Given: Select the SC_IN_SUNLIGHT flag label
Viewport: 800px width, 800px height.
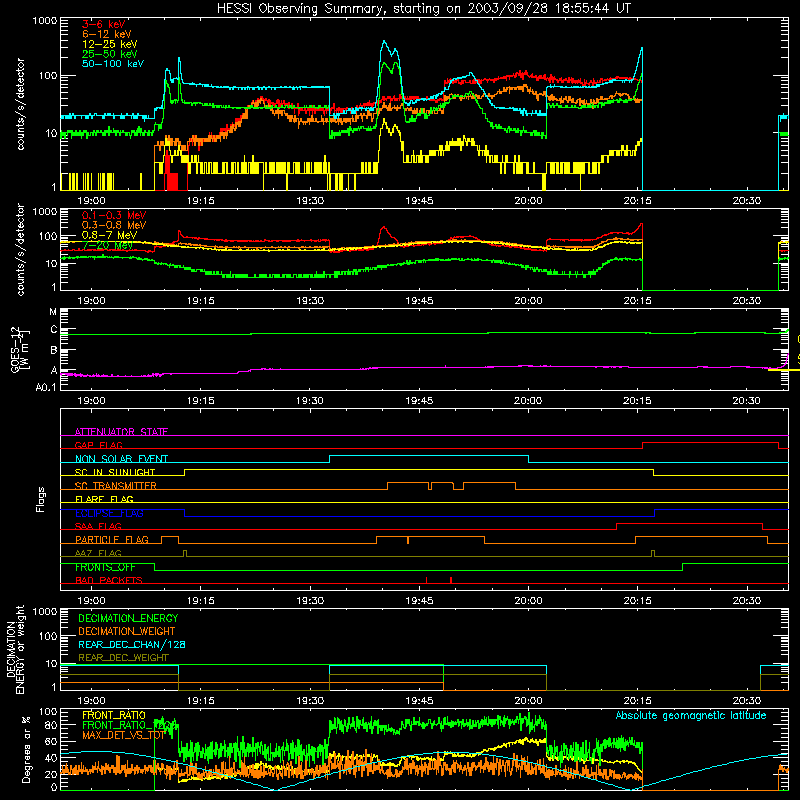Looking at the screenshot, I should tap(115, 472).
